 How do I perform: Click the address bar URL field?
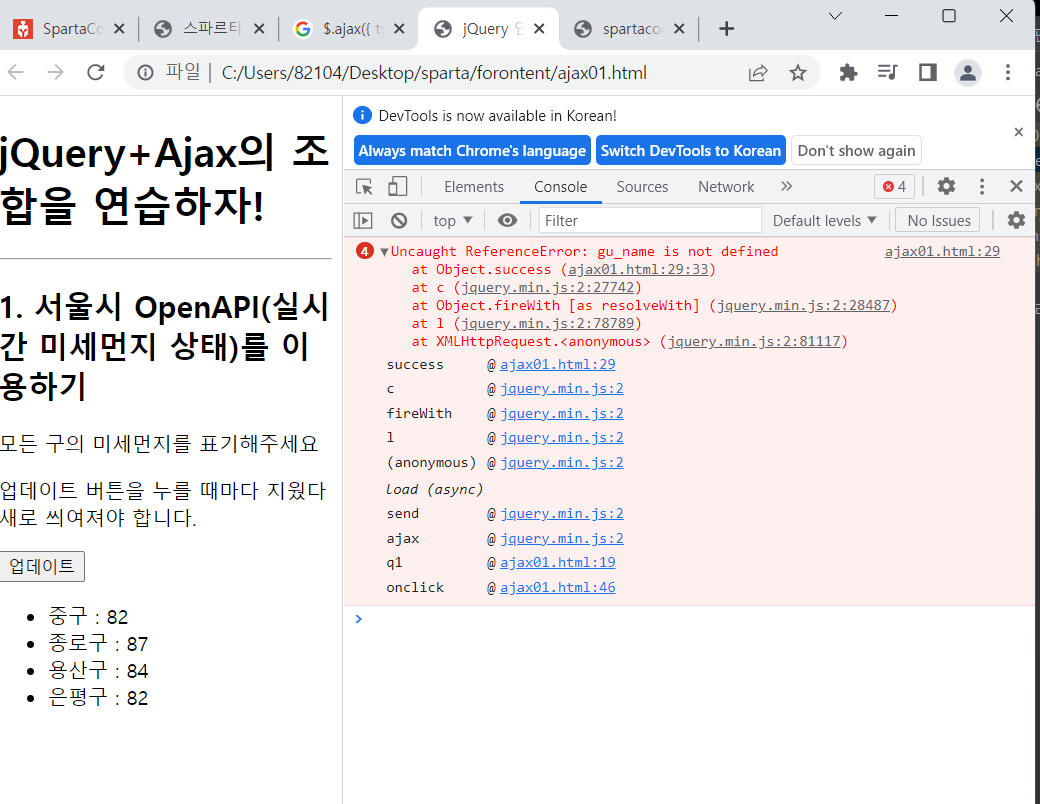(x=434, y=73)
